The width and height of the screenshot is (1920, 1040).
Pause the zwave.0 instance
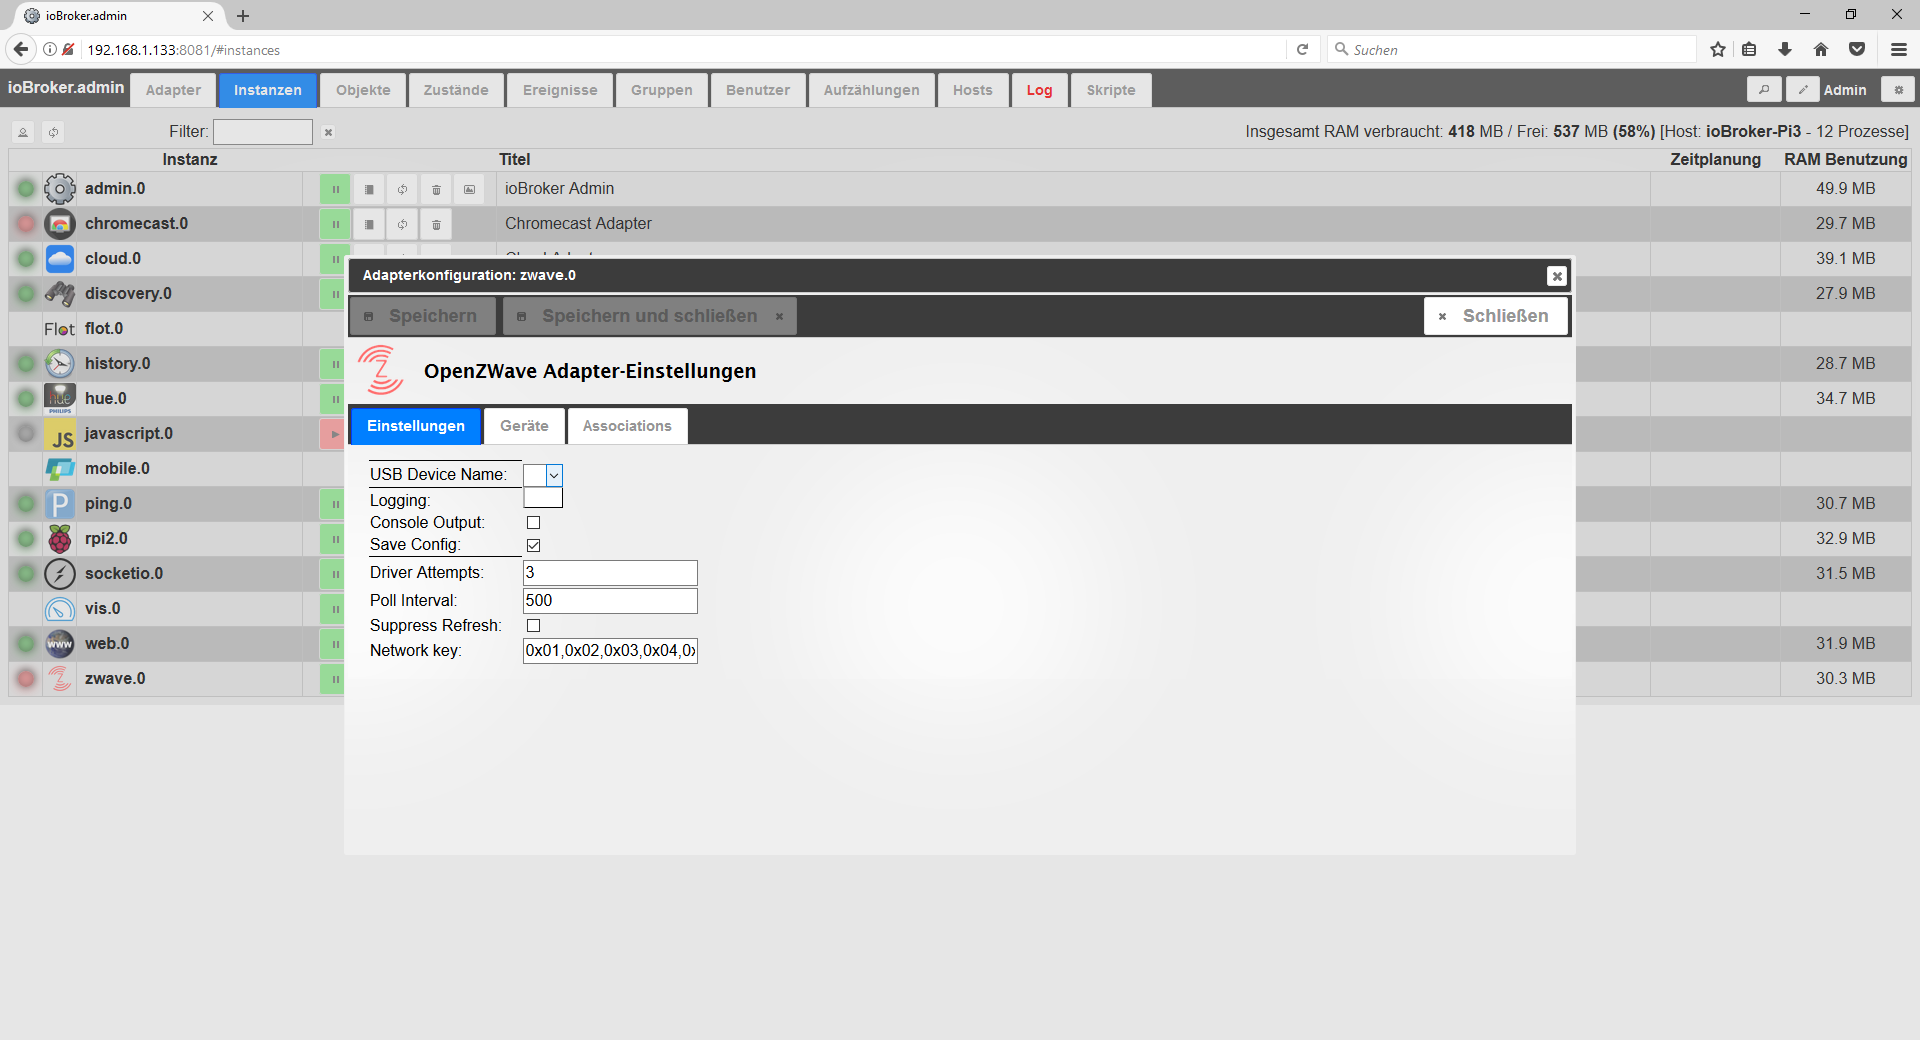click(333, 679)
